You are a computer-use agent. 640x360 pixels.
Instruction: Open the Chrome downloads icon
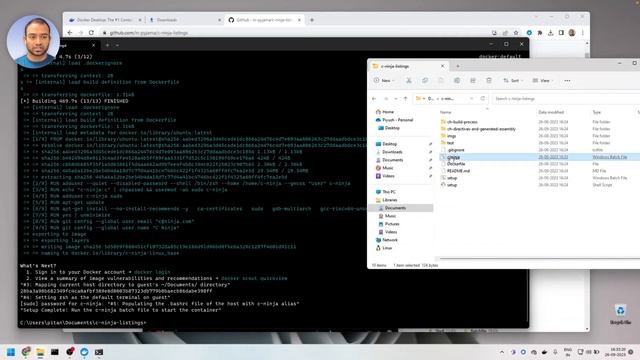(551, 33)
